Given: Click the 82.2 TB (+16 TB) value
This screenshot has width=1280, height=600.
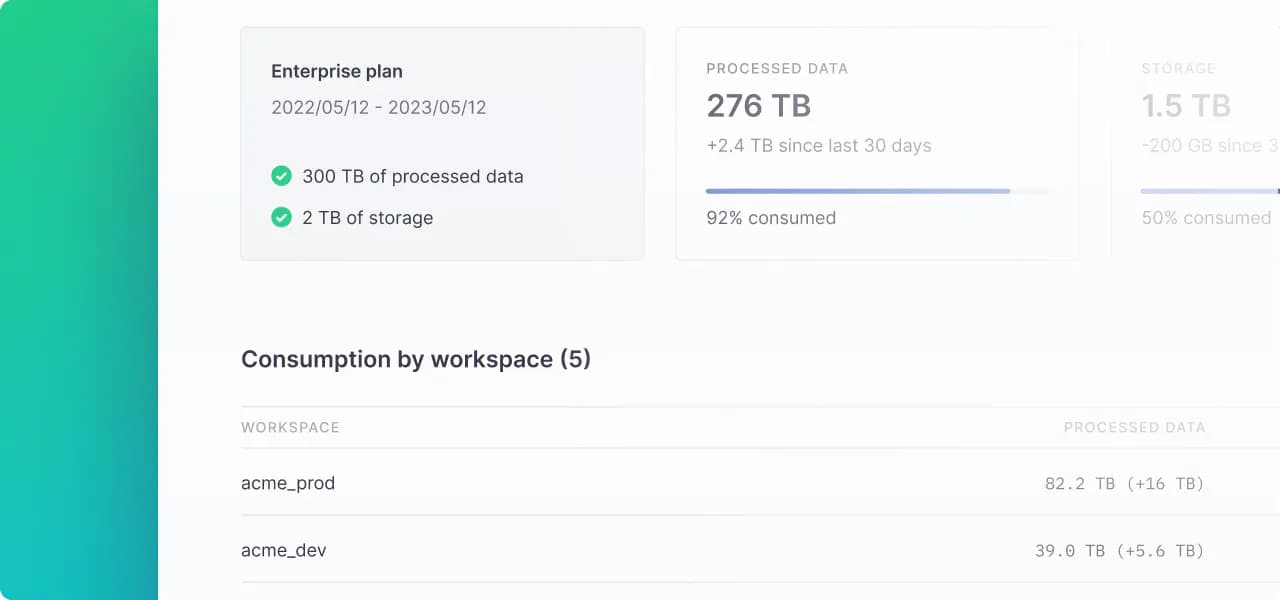Looking at the screenshot, I should pyautogui.click(x=1124, y=483).
